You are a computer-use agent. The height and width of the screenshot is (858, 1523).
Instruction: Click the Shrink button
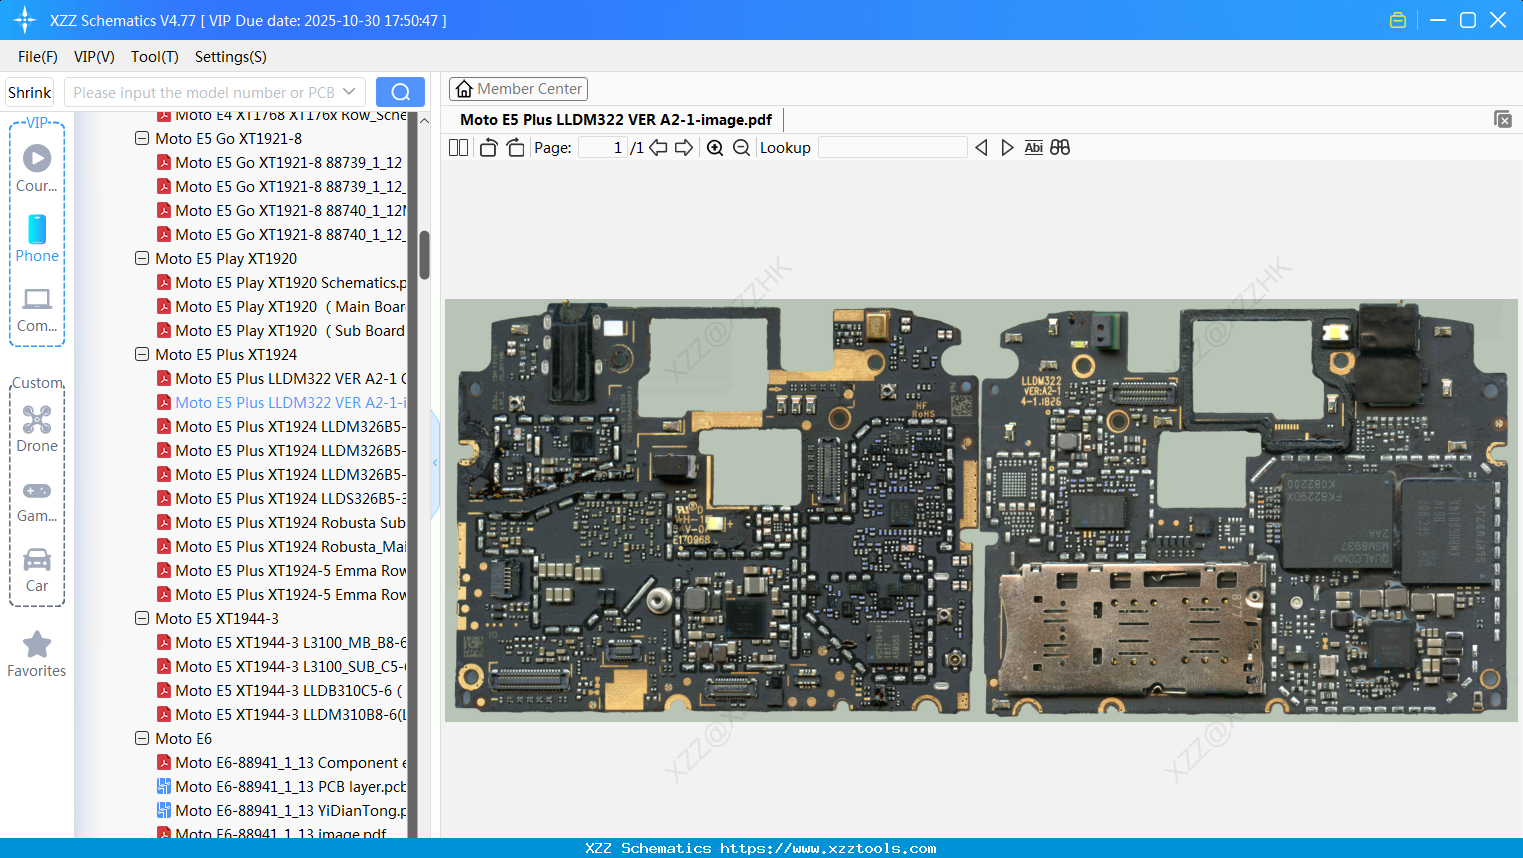pyautogui.click(x=30, y=92)
